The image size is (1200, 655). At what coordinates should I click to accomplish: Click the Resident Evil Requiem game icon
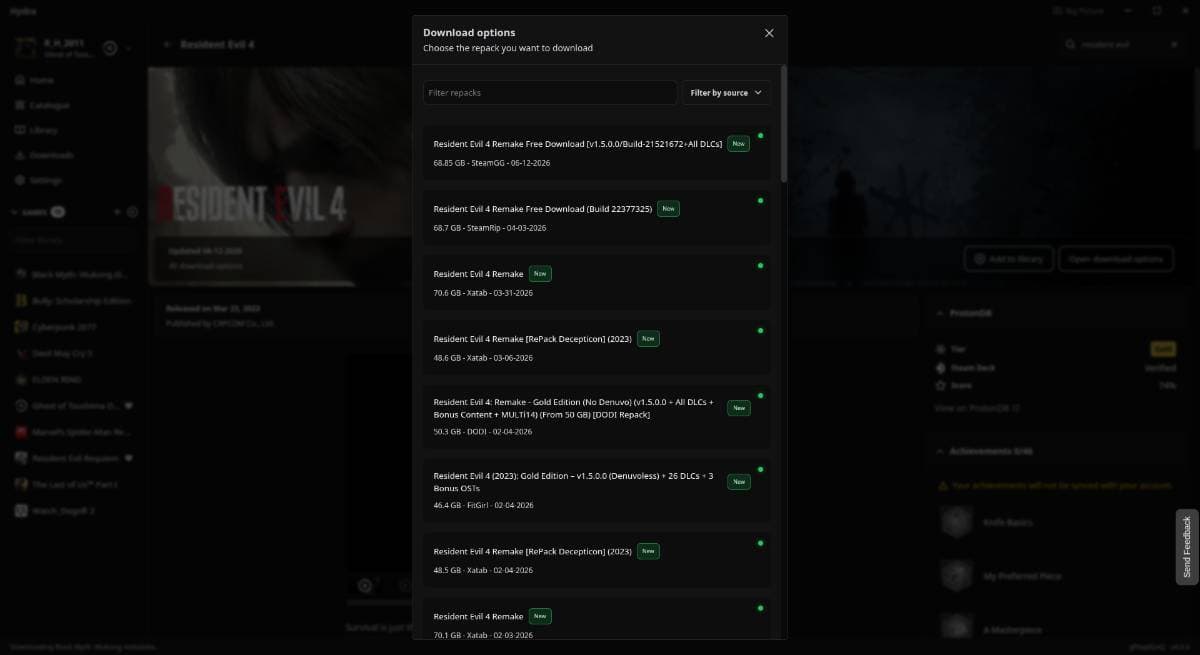tap(21, 458)
